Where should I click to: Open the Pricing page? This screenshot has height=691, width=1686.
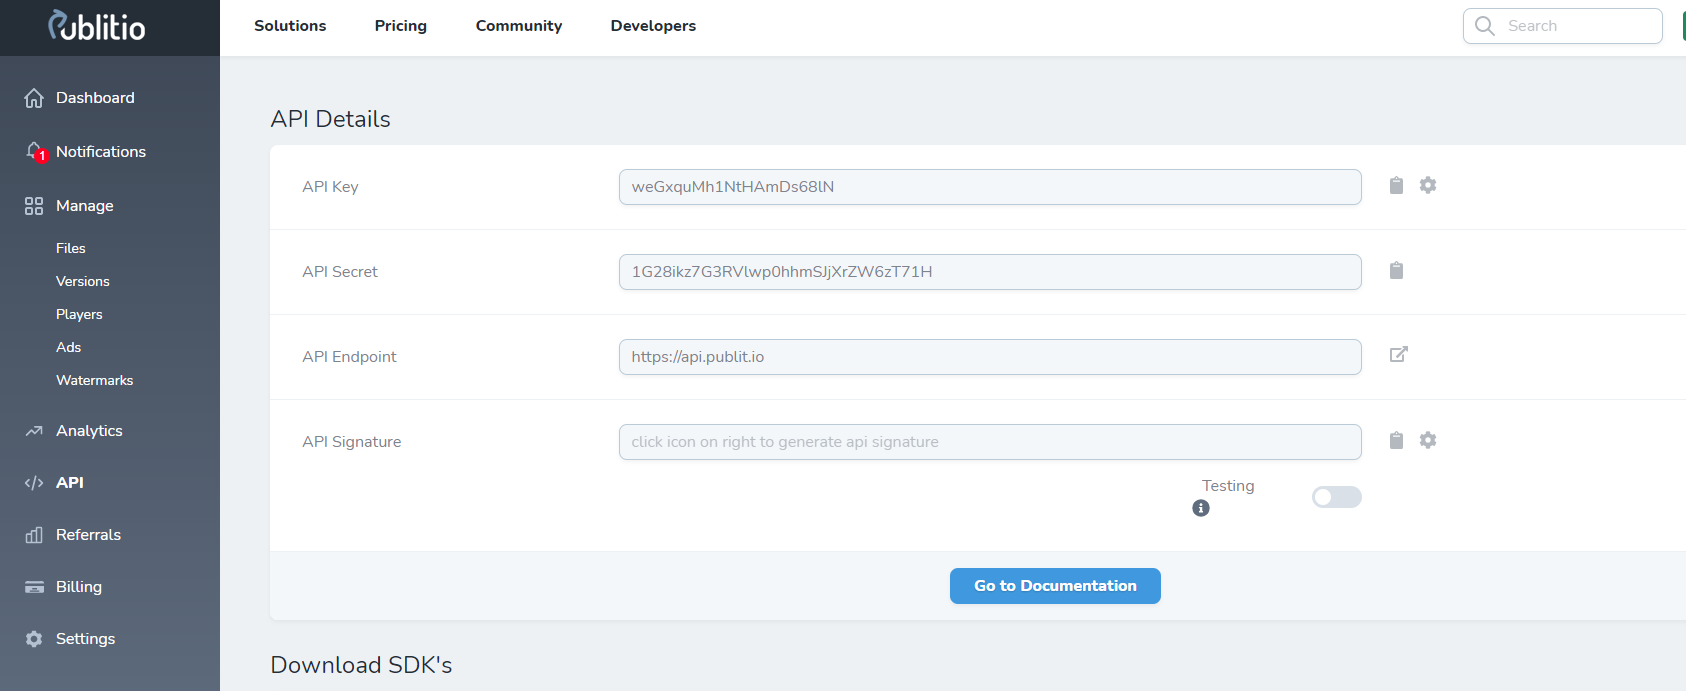click(x=401, y=26)
